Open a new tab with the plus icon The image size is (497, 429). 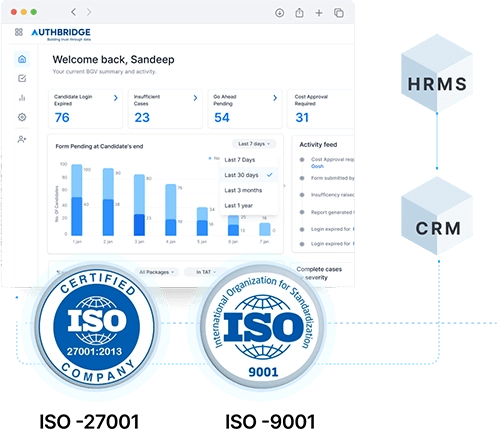(319, 13)
